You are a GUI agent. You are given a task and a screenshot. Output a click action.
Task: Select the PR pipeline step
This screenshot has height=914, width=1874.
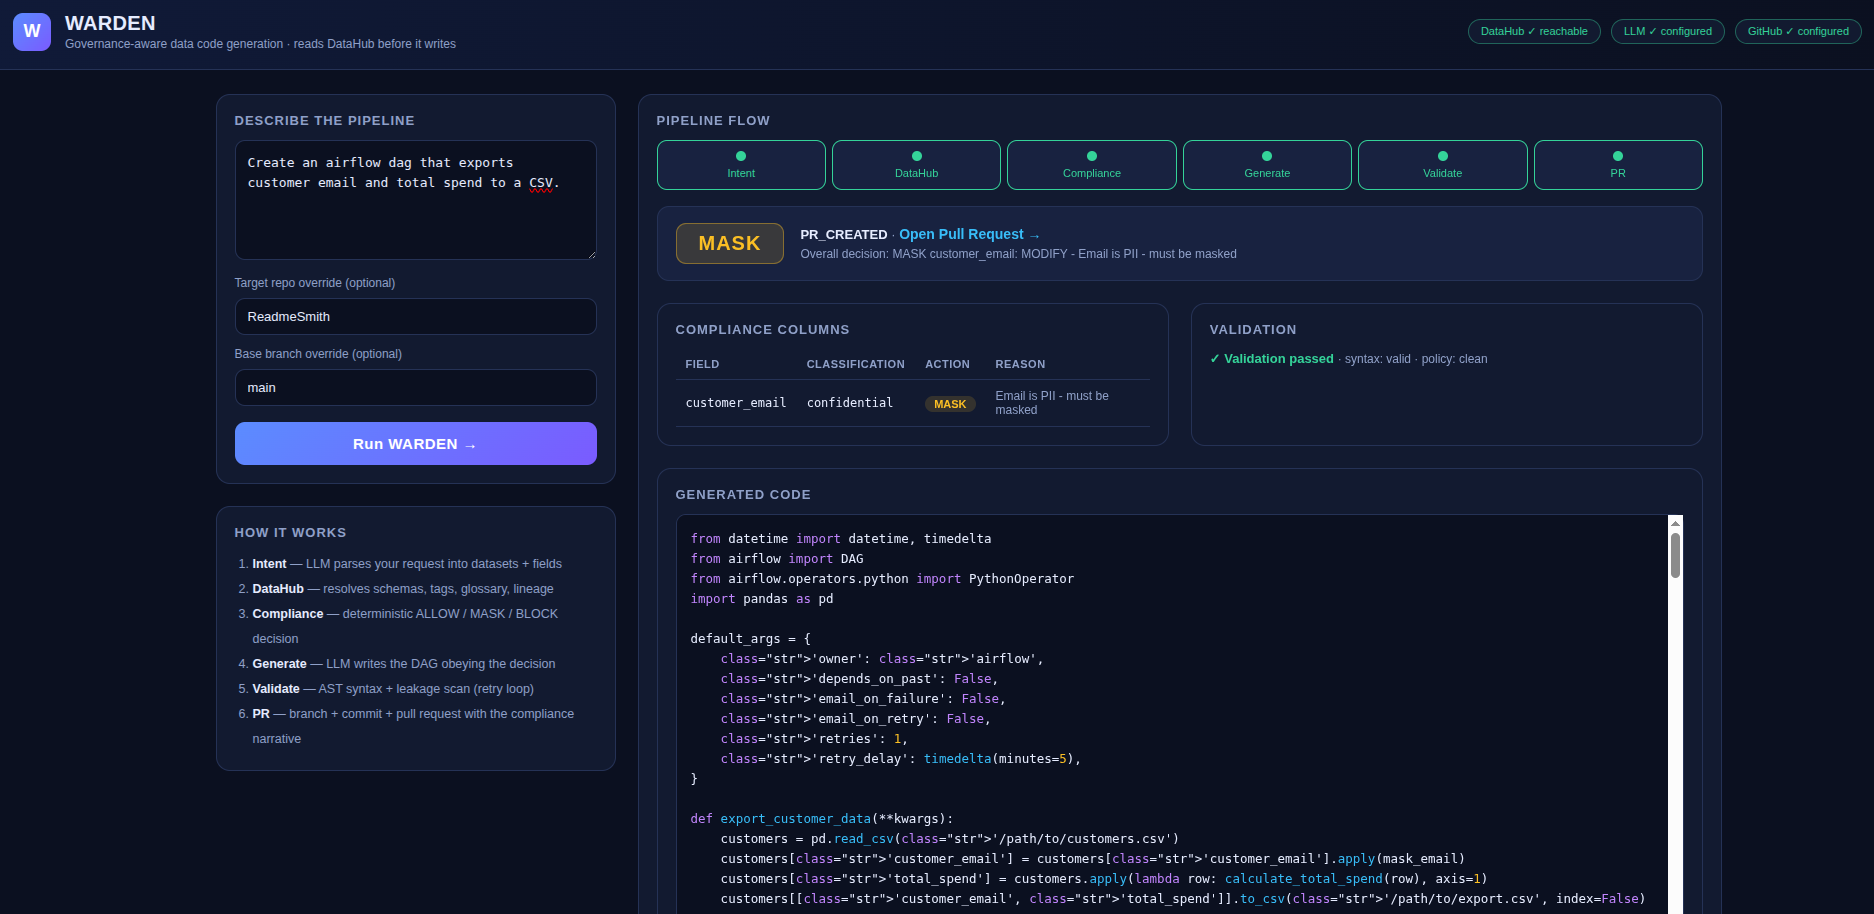click(1618, 165)
